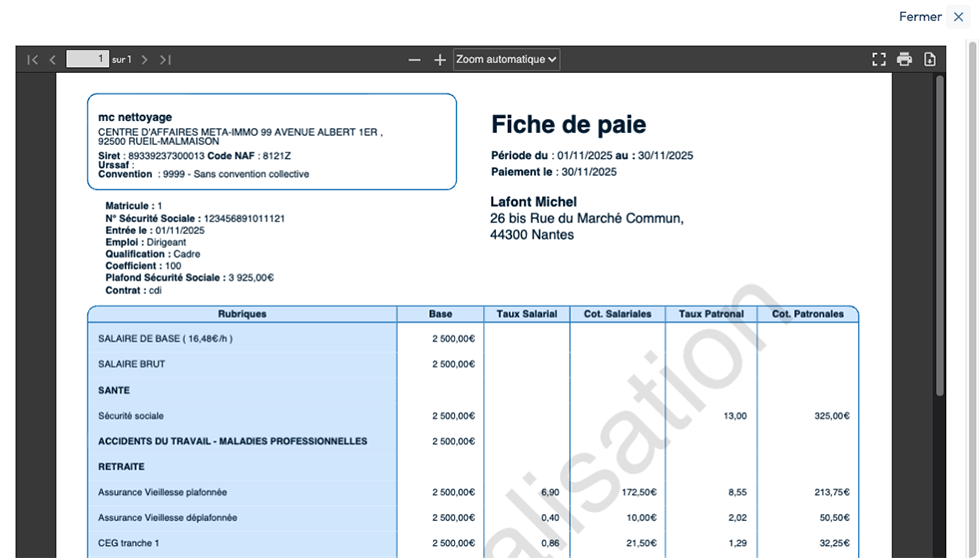Click the RETRAITE section heading
980x558 pixels.
[121, 467]
